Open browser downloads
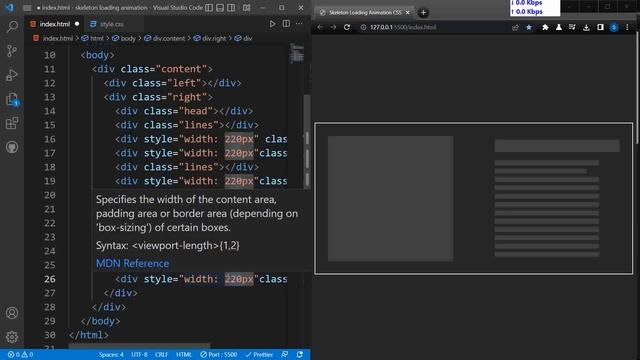This screenshot has height=360, width=640. click(586, 27)
